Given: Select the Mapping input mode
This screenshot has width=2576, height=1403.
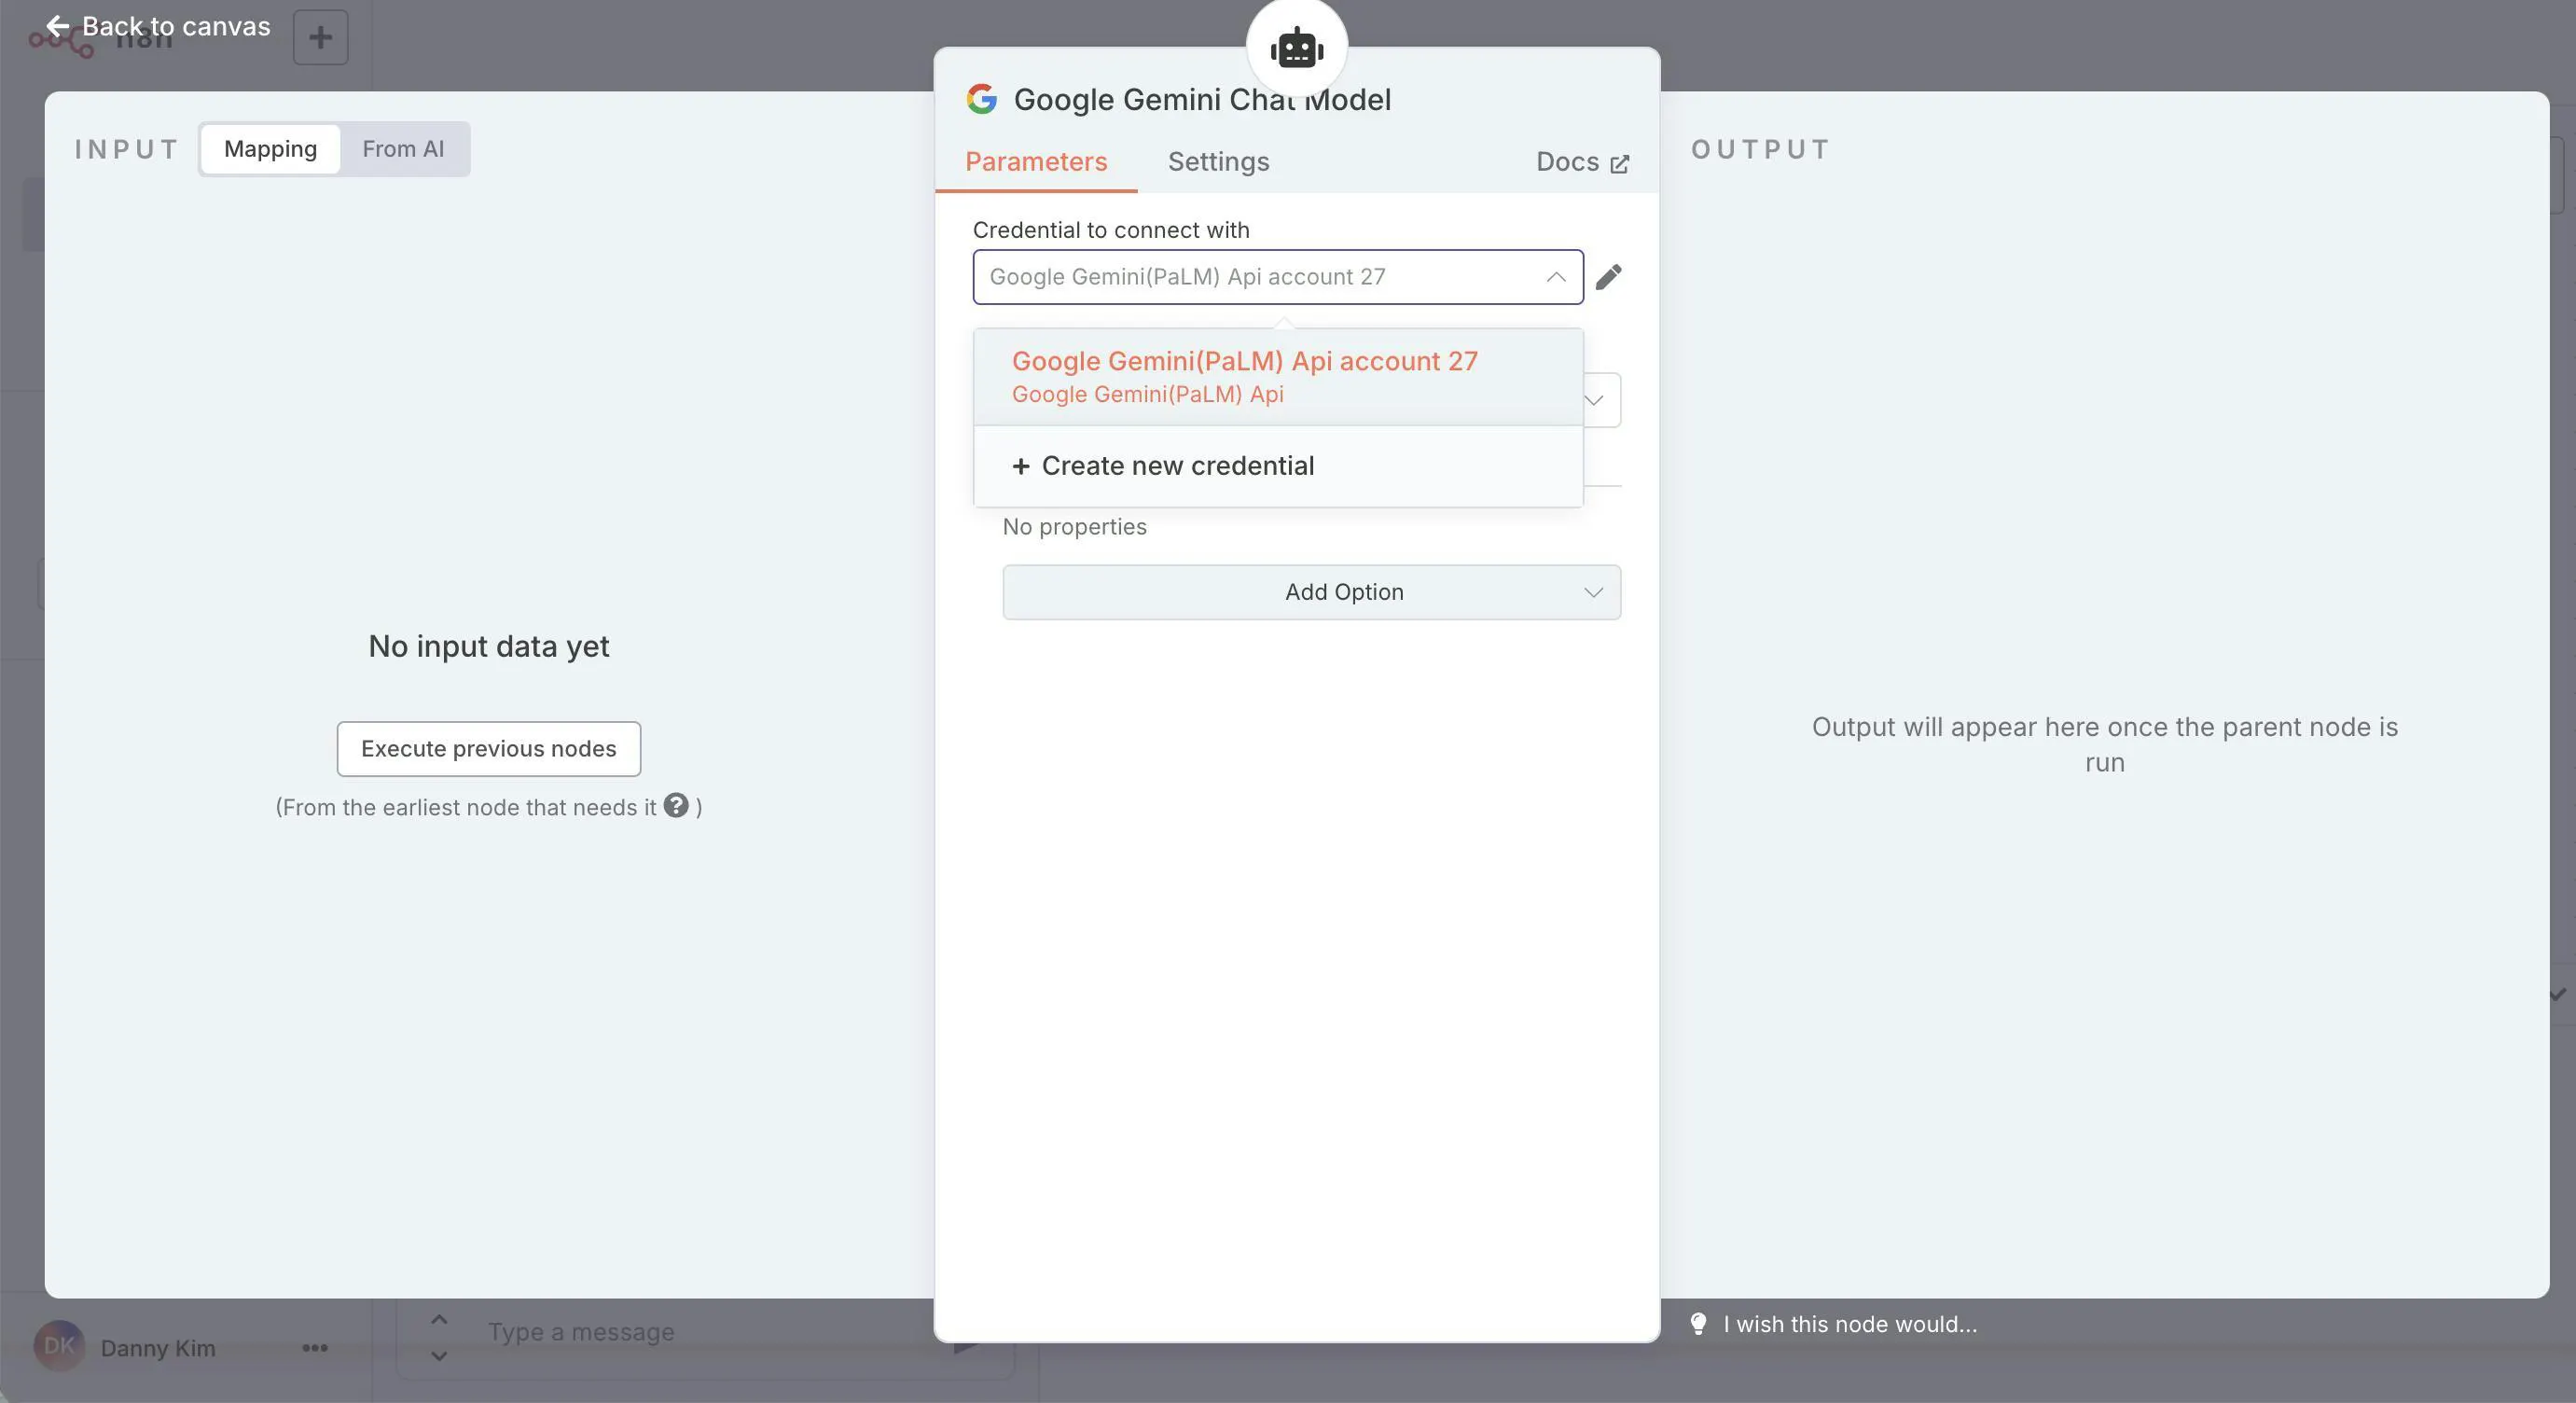Looking at the screenshot, I should (270, 149).
